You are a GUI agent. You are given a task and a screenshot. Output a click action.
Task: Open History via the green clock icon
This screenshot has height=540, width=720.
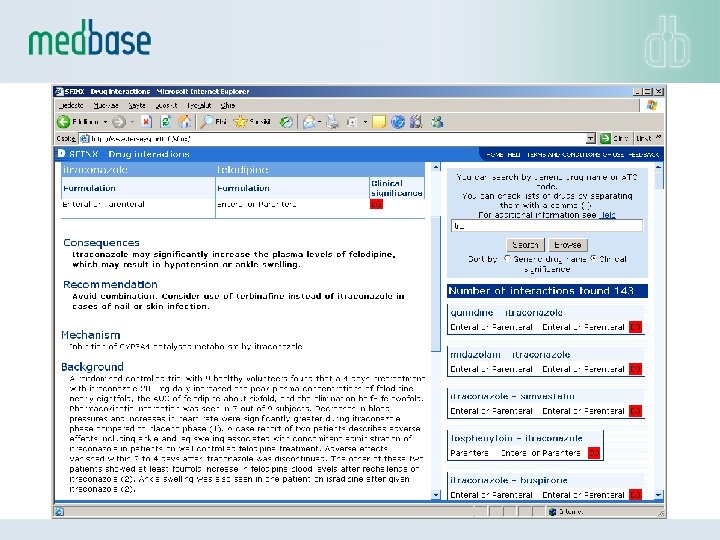286,122
